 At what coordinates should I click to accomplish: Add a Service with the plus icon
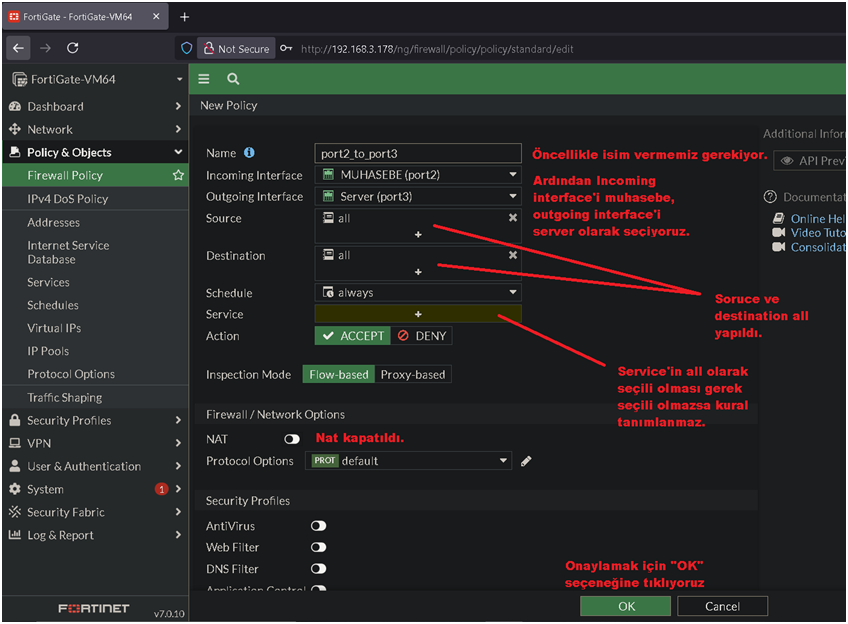418,314
